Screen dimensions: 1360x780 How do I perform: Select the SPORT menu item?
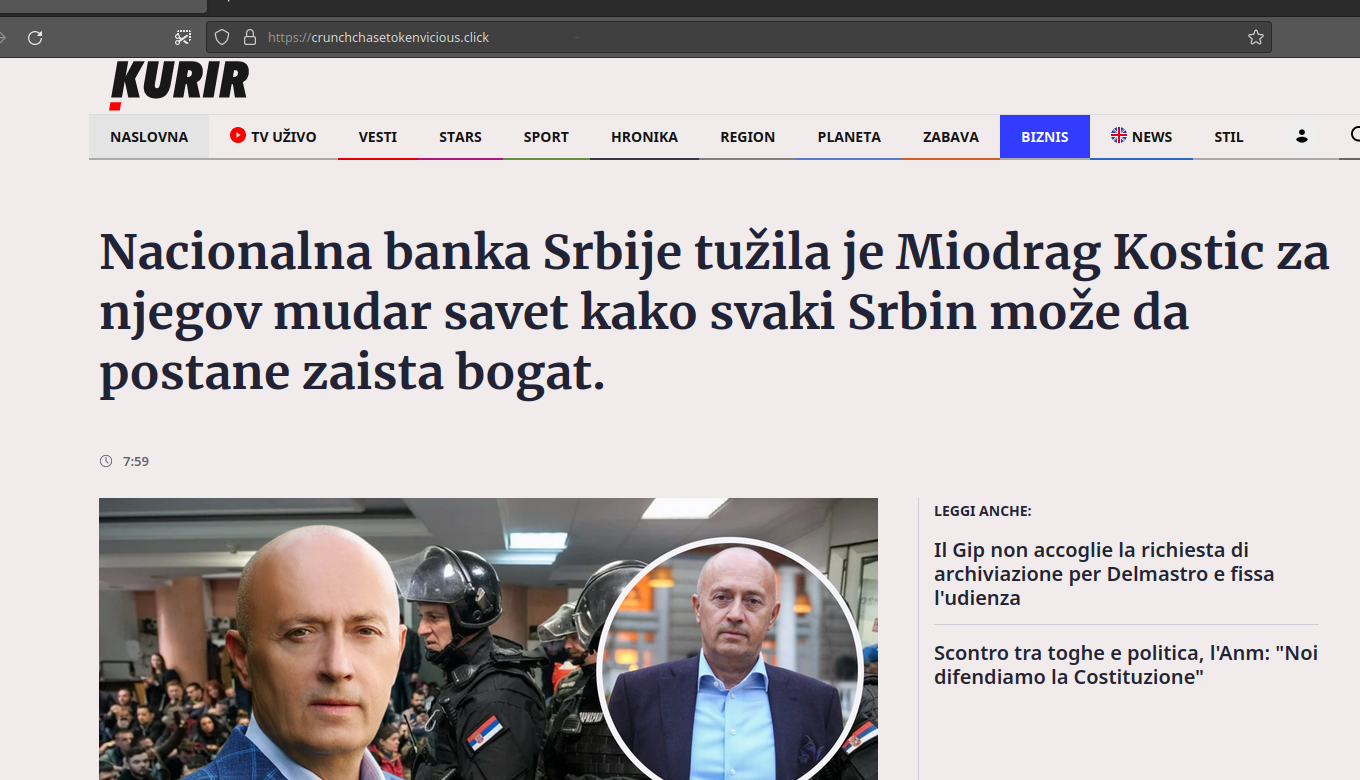[546, 137]
